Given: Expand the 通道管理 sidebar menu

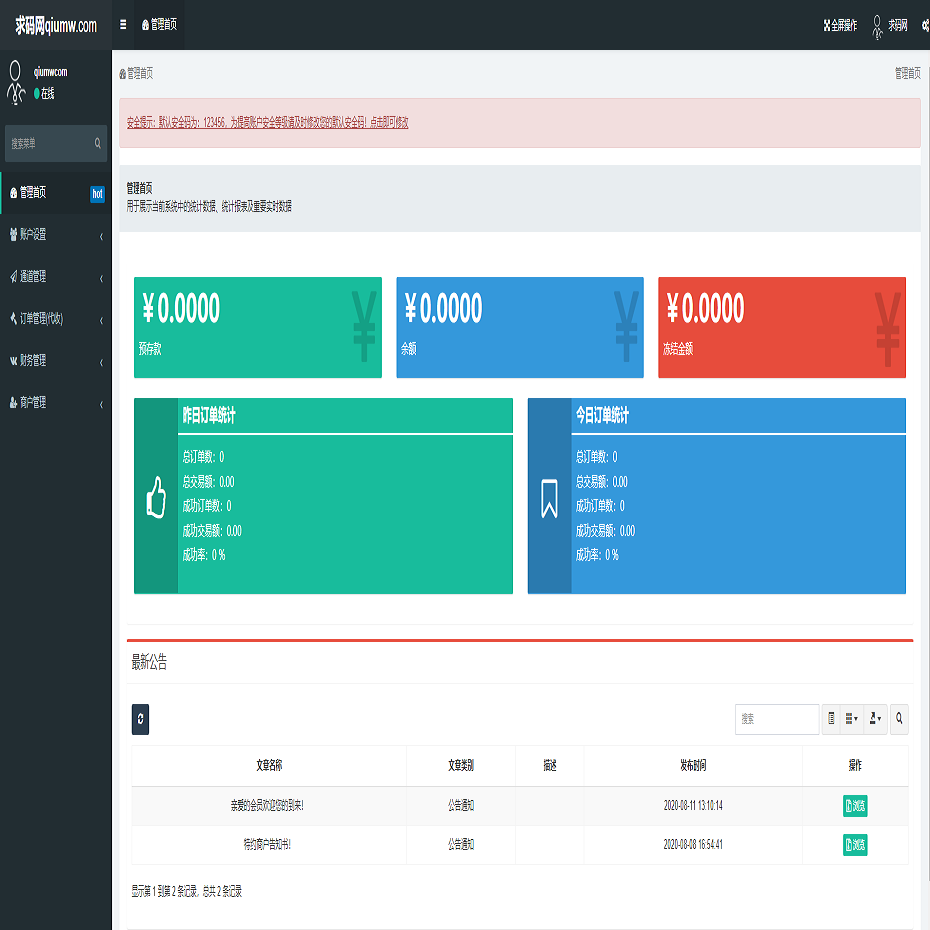Looking at the screenshot, I should [55, 277].
